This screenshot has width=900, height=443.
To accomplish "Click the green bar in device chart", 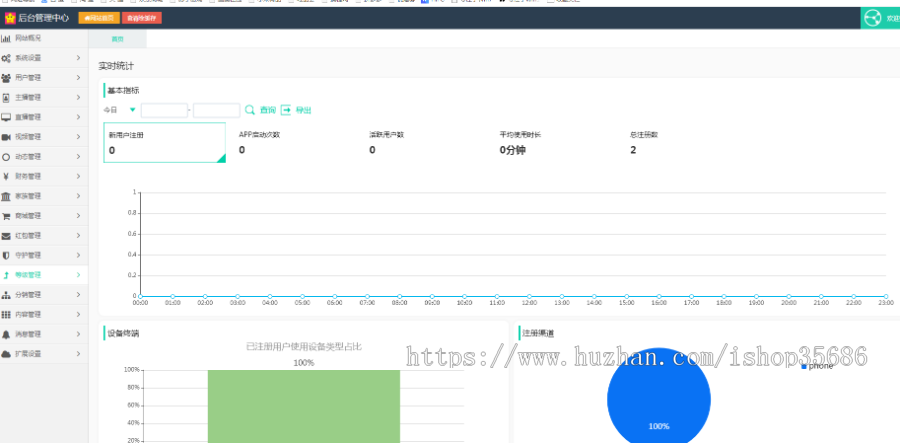I will [x=304, y=406].
